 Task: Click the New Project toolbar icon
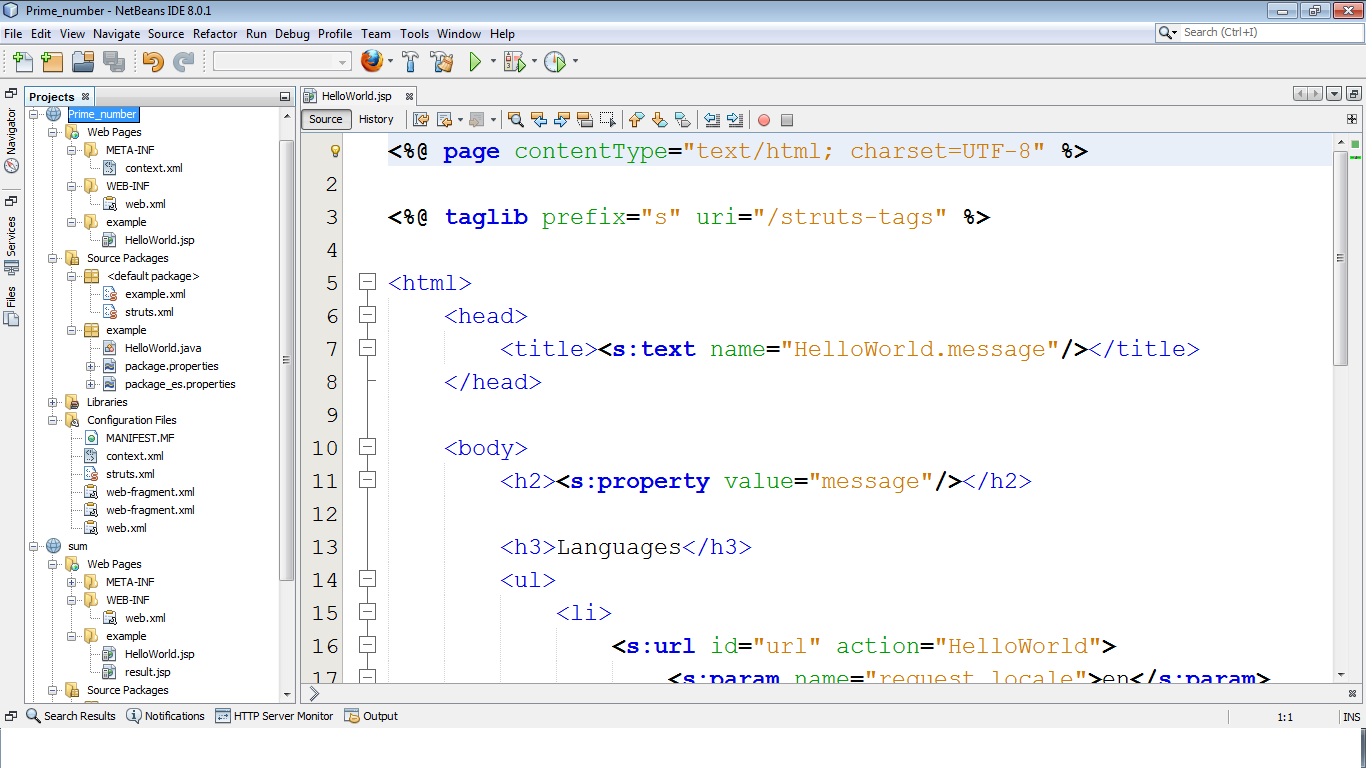pos(52,62)
